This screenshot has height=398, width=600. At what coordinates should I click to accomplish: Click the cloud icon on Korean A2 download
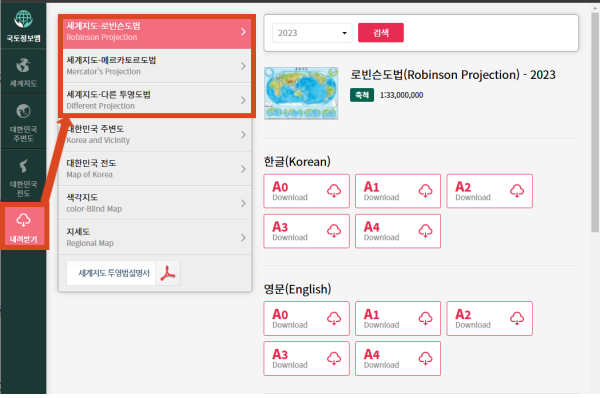[517, 191]
